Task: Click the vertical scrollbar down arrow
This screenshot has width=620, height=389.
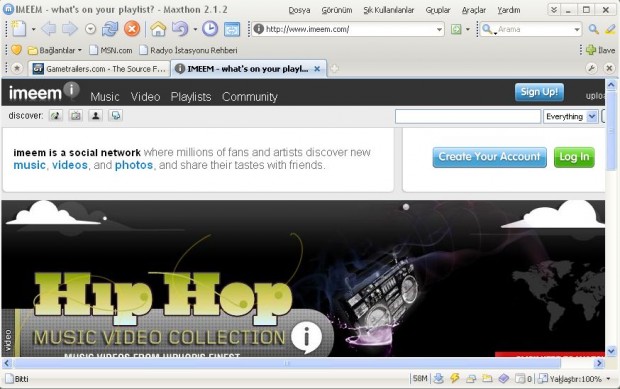Action: click(x=611, y=351)
